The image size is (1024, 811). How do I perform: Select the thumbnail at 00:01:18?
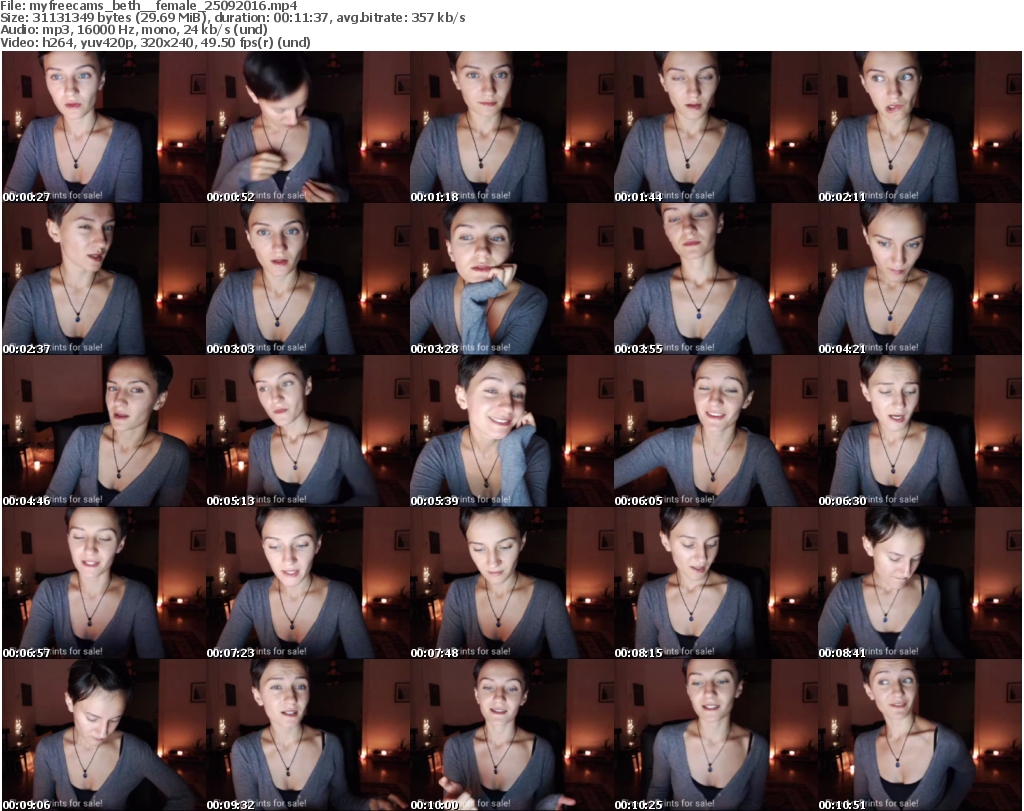[x=512, y=127]
